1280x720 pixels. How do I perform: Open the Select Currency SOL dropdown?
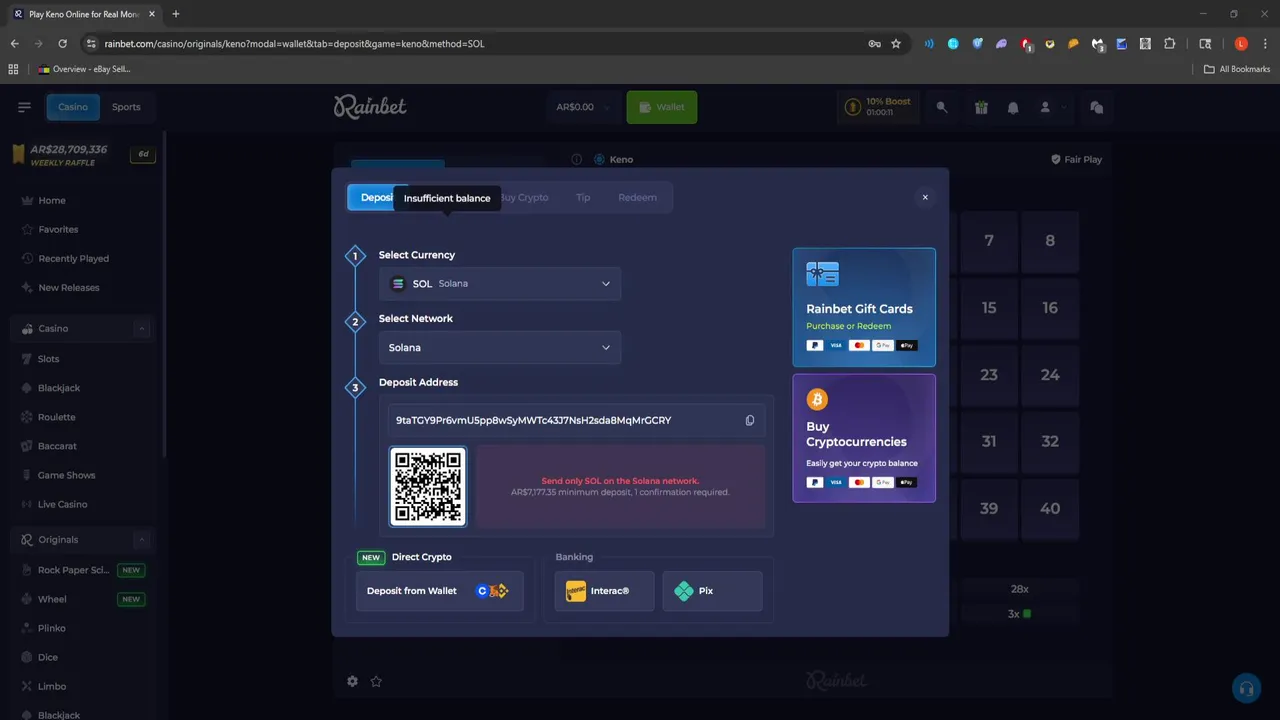pos(500,284)
